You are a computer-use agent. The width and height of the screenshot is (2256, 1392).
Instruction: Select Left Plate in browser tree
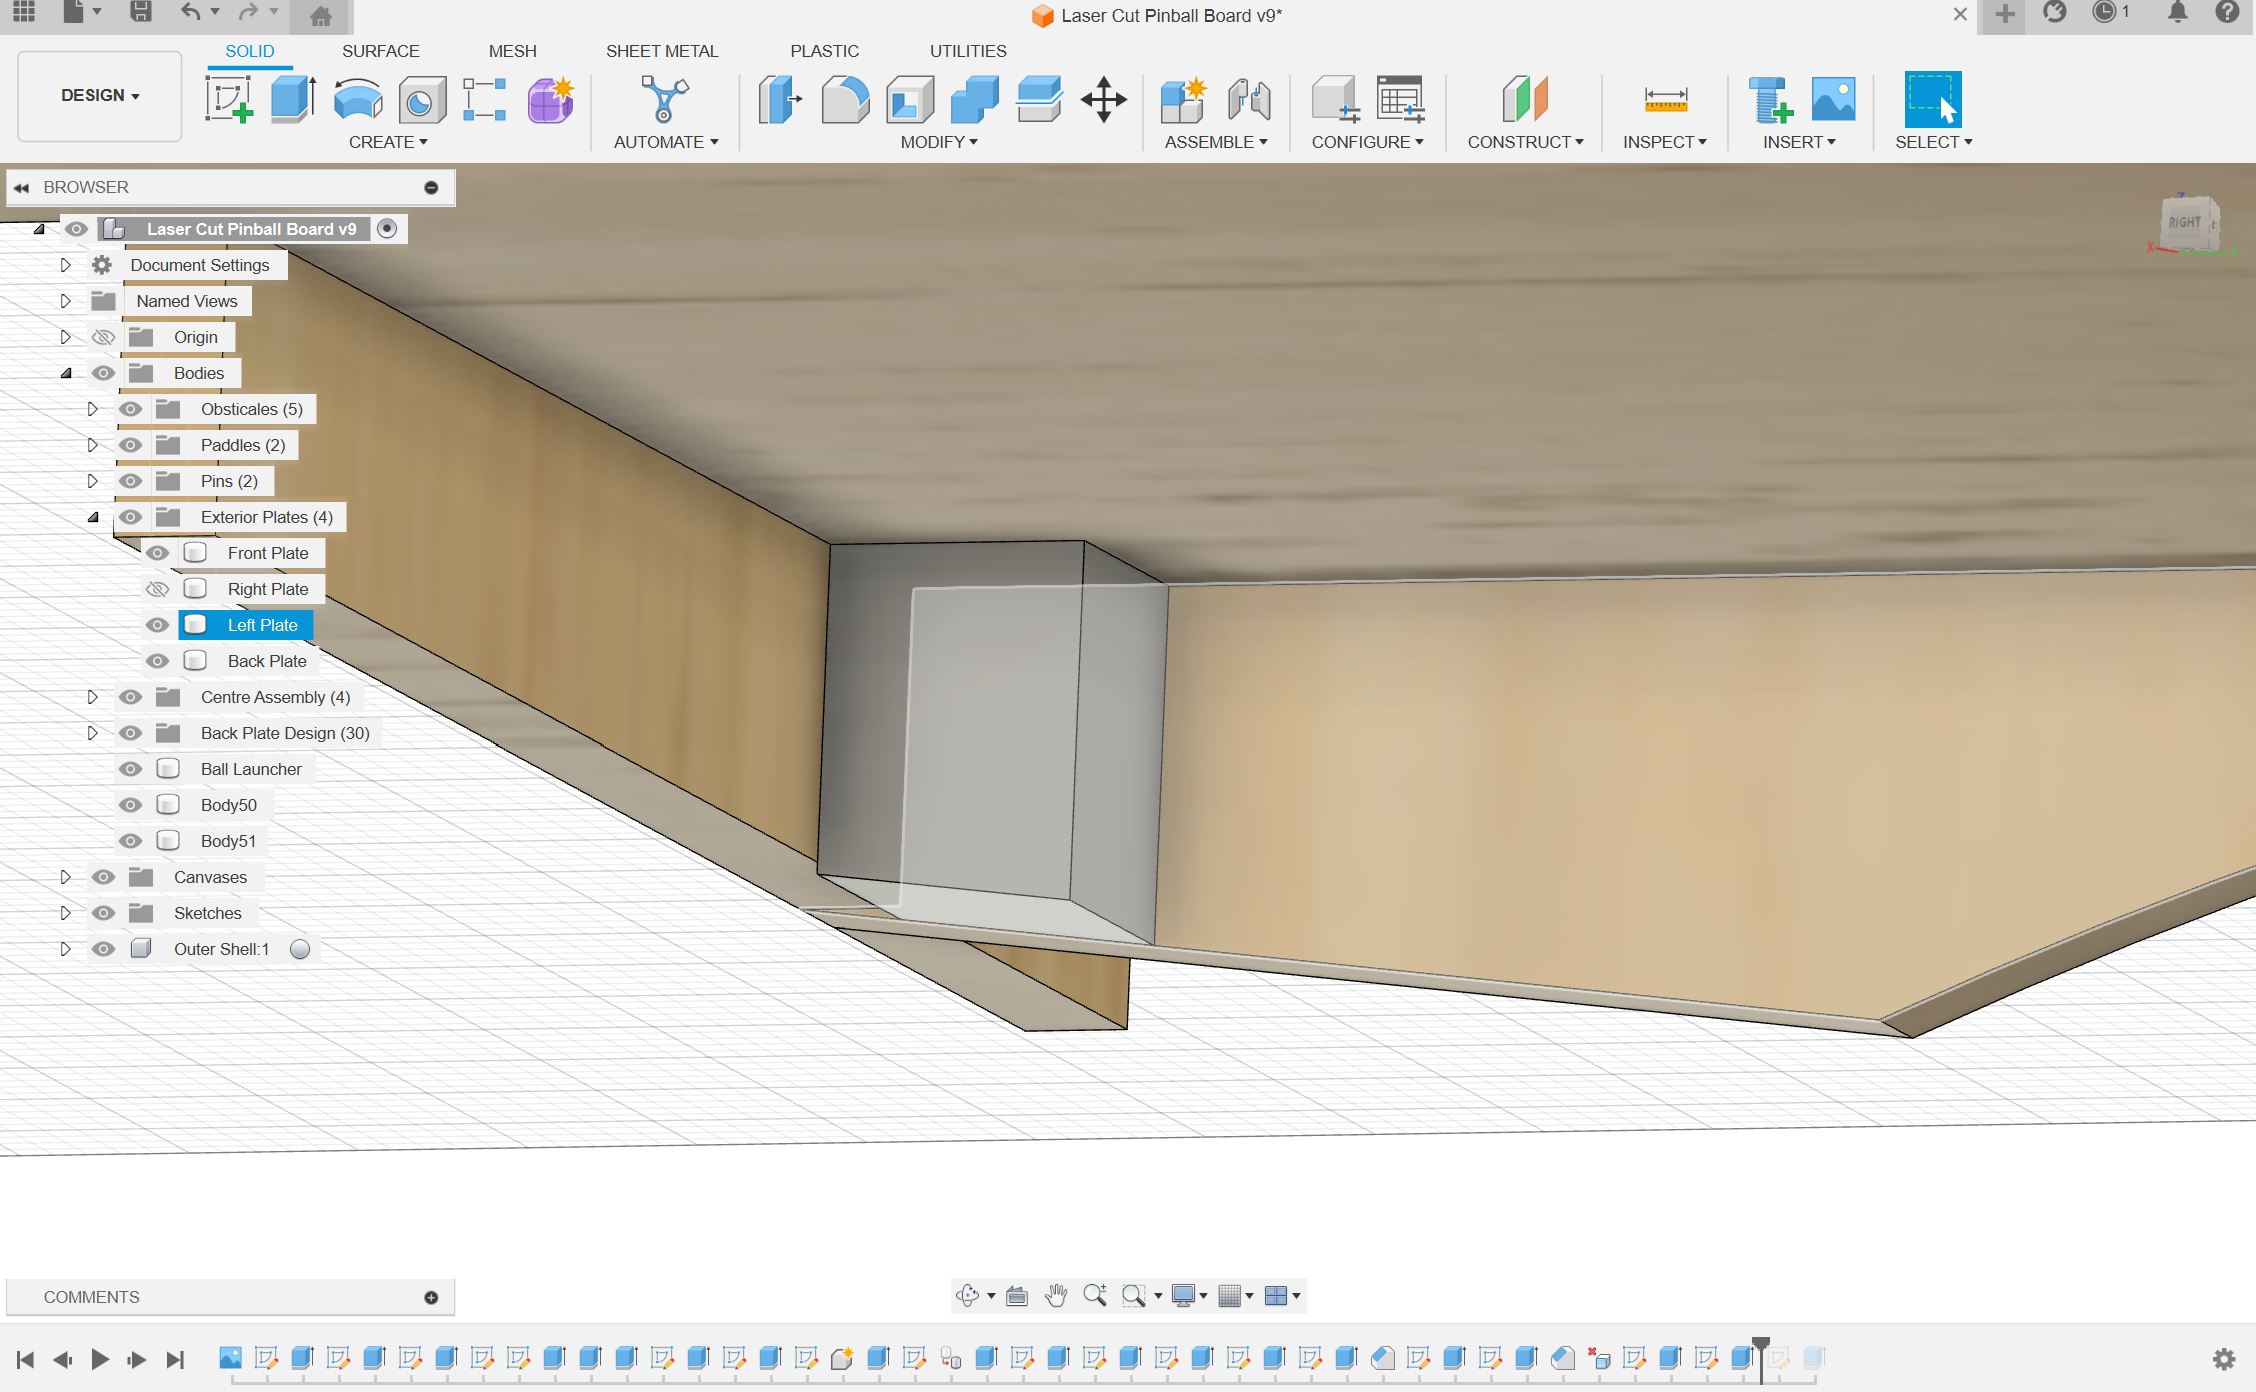pos(263,625)
